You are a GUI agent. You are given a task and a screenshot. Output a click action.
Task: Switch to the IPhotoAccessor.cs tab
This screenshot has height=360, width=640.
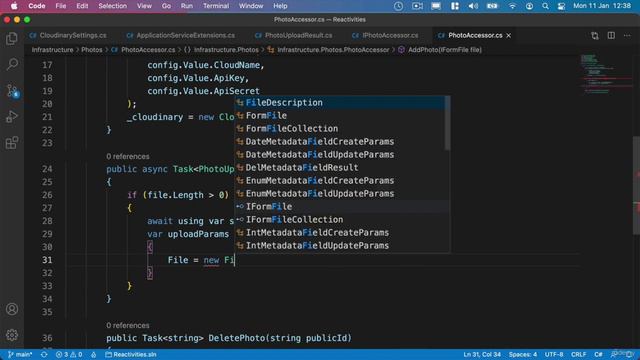click(385, 36)
